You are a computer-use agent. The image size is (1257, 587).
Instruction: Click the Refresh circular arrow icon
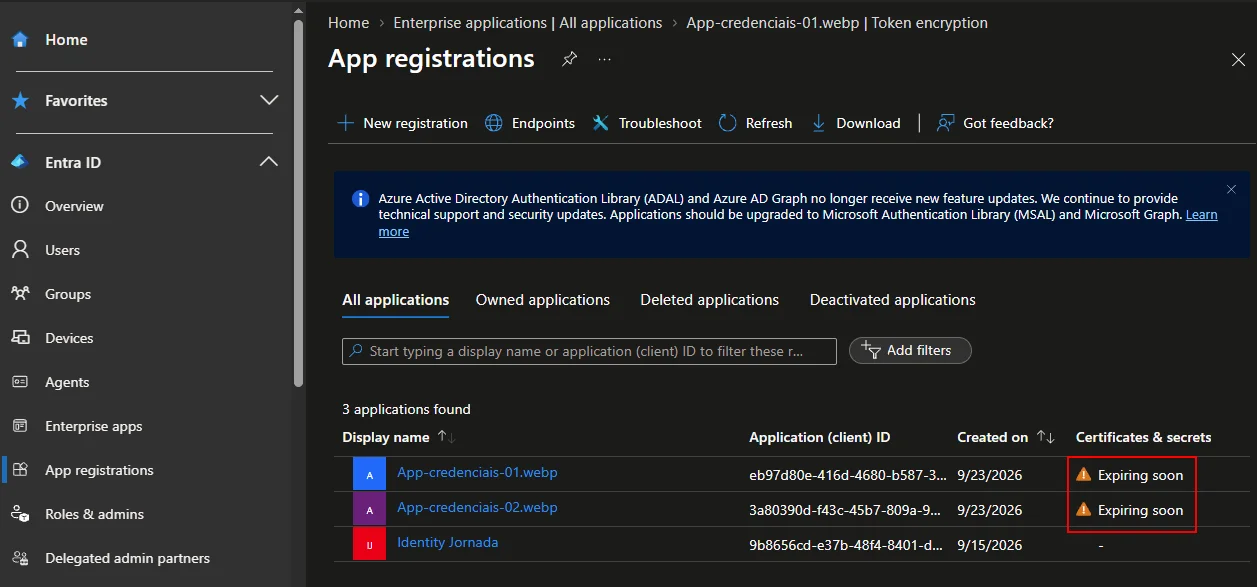[728, 123]
